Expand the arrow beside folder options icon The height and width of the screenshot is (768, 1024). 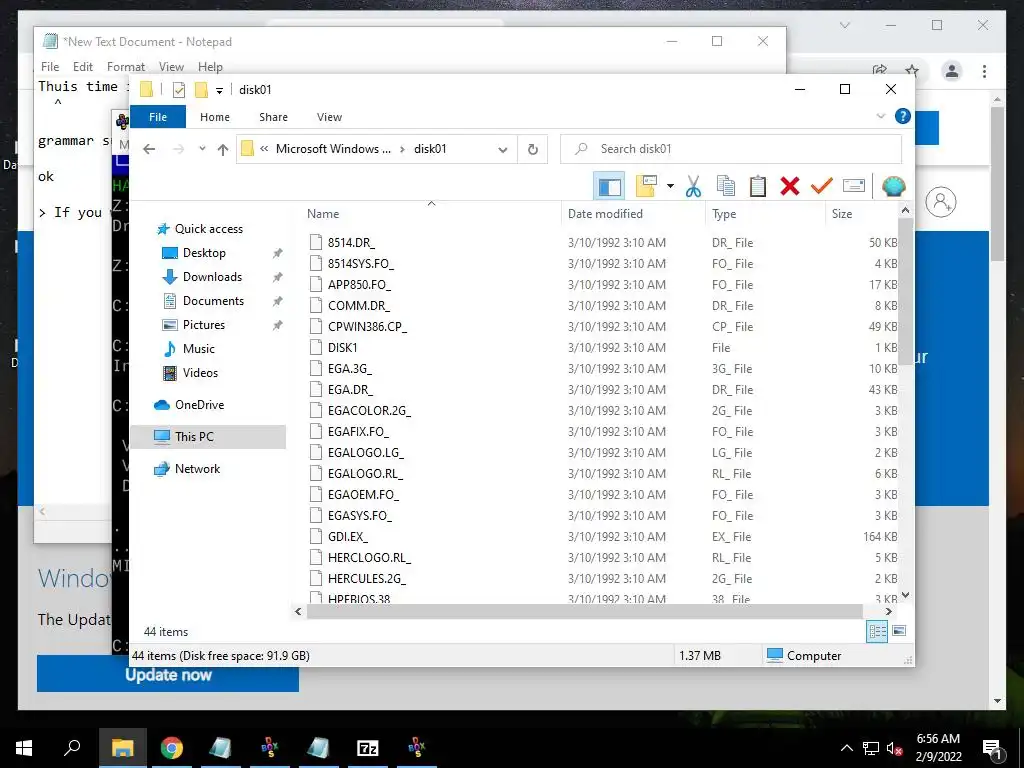coord(670,186)
